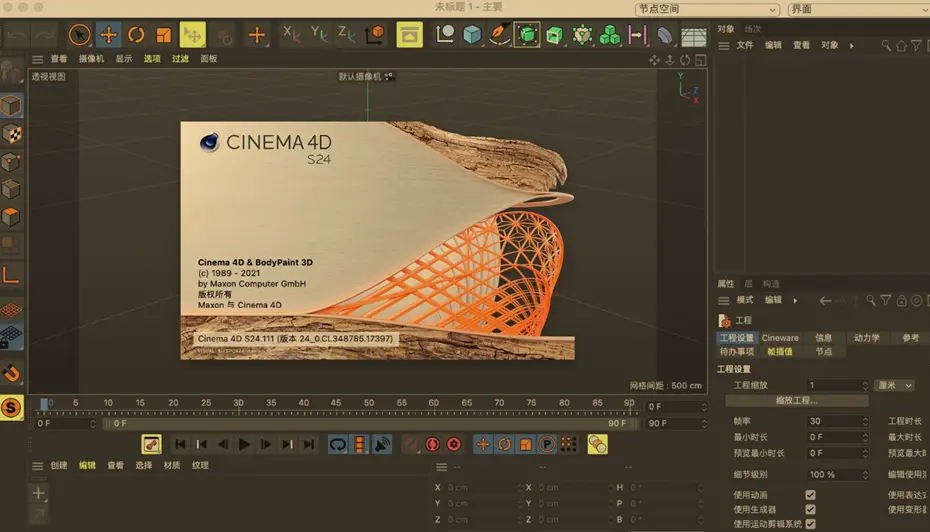The height and width of the screenshot is (532, 930).
Task: Click the 帧率 stepper arrows showing 30
Action: pos(865,421)
